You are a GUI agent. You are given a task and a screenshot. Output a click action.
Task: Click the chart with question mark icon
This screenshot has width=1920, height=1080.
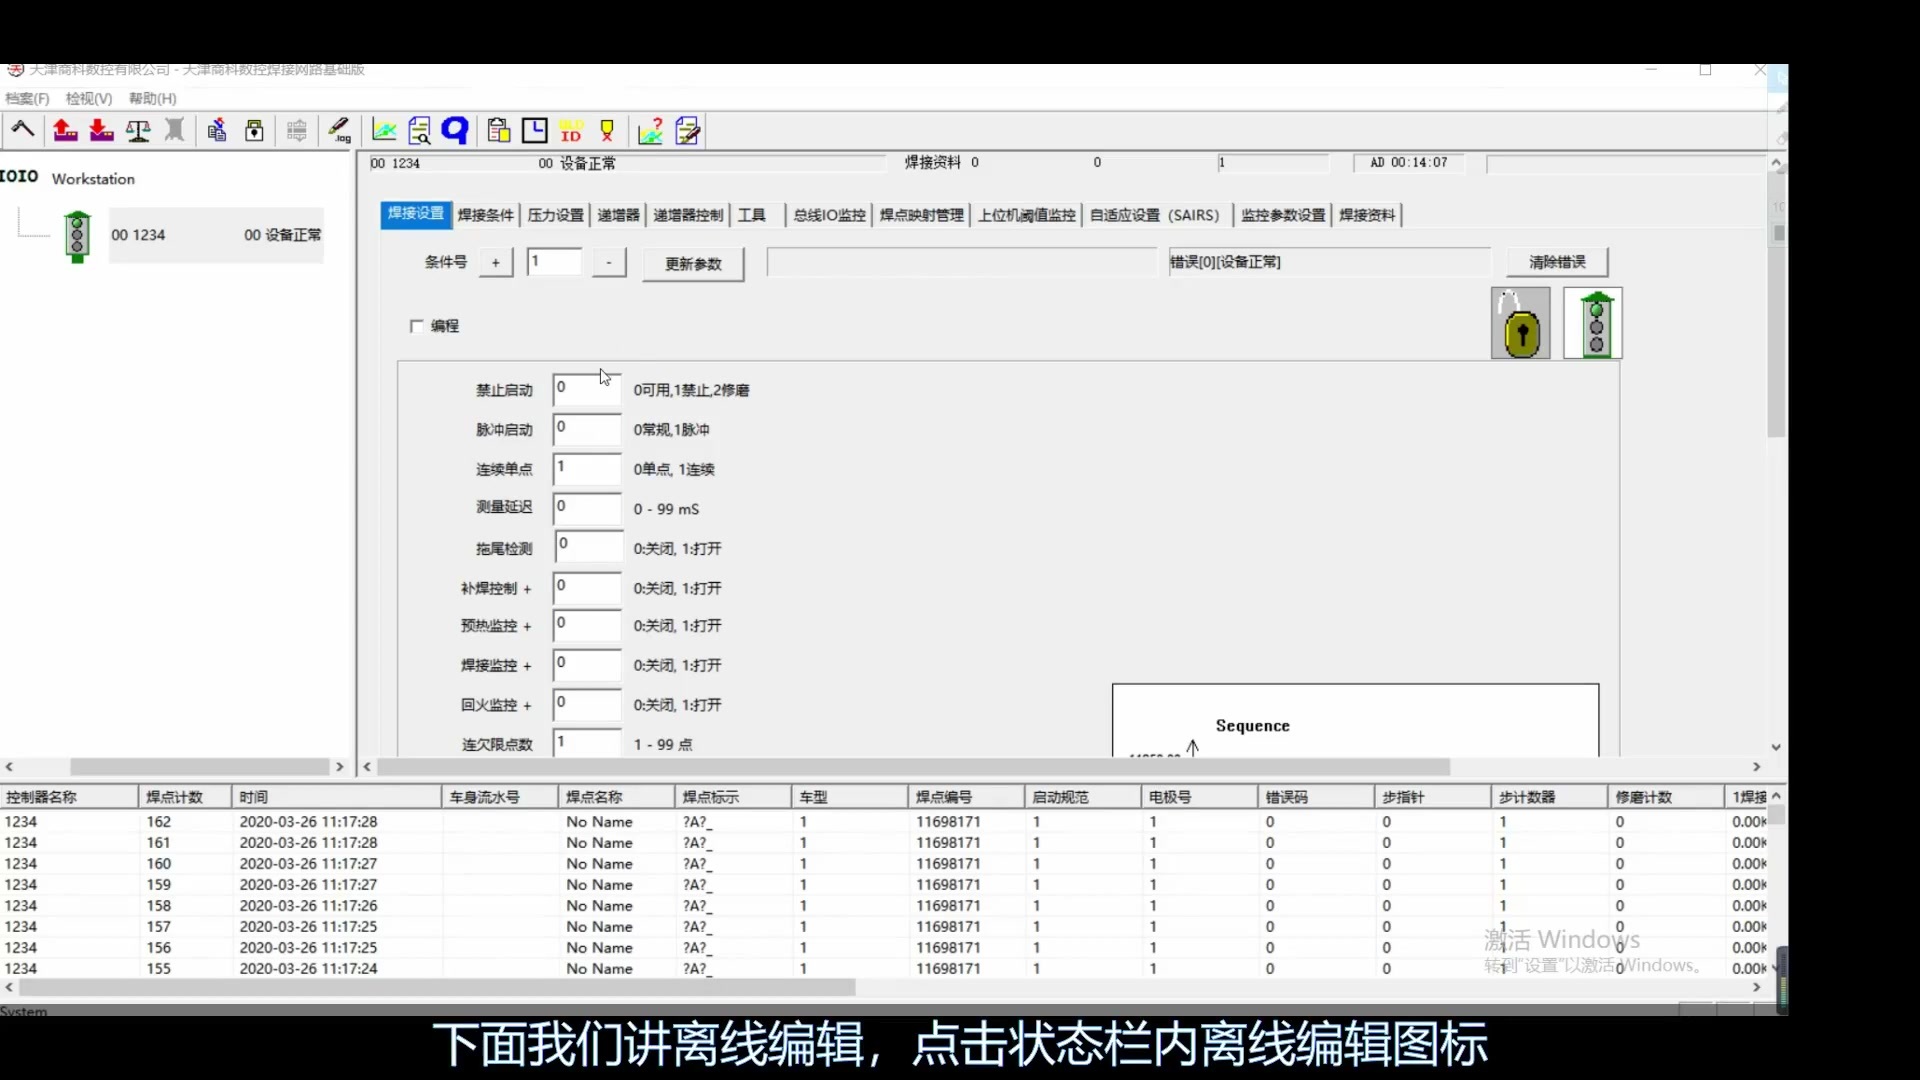(x=651, y=130)
